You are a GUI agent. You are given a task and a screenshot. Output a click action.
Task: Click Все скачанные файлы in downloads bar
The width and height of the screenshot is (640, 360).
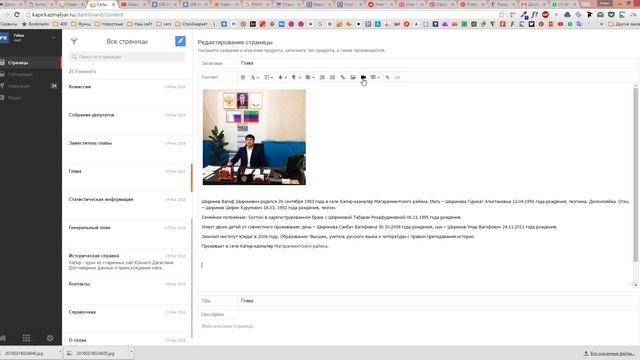609,353
